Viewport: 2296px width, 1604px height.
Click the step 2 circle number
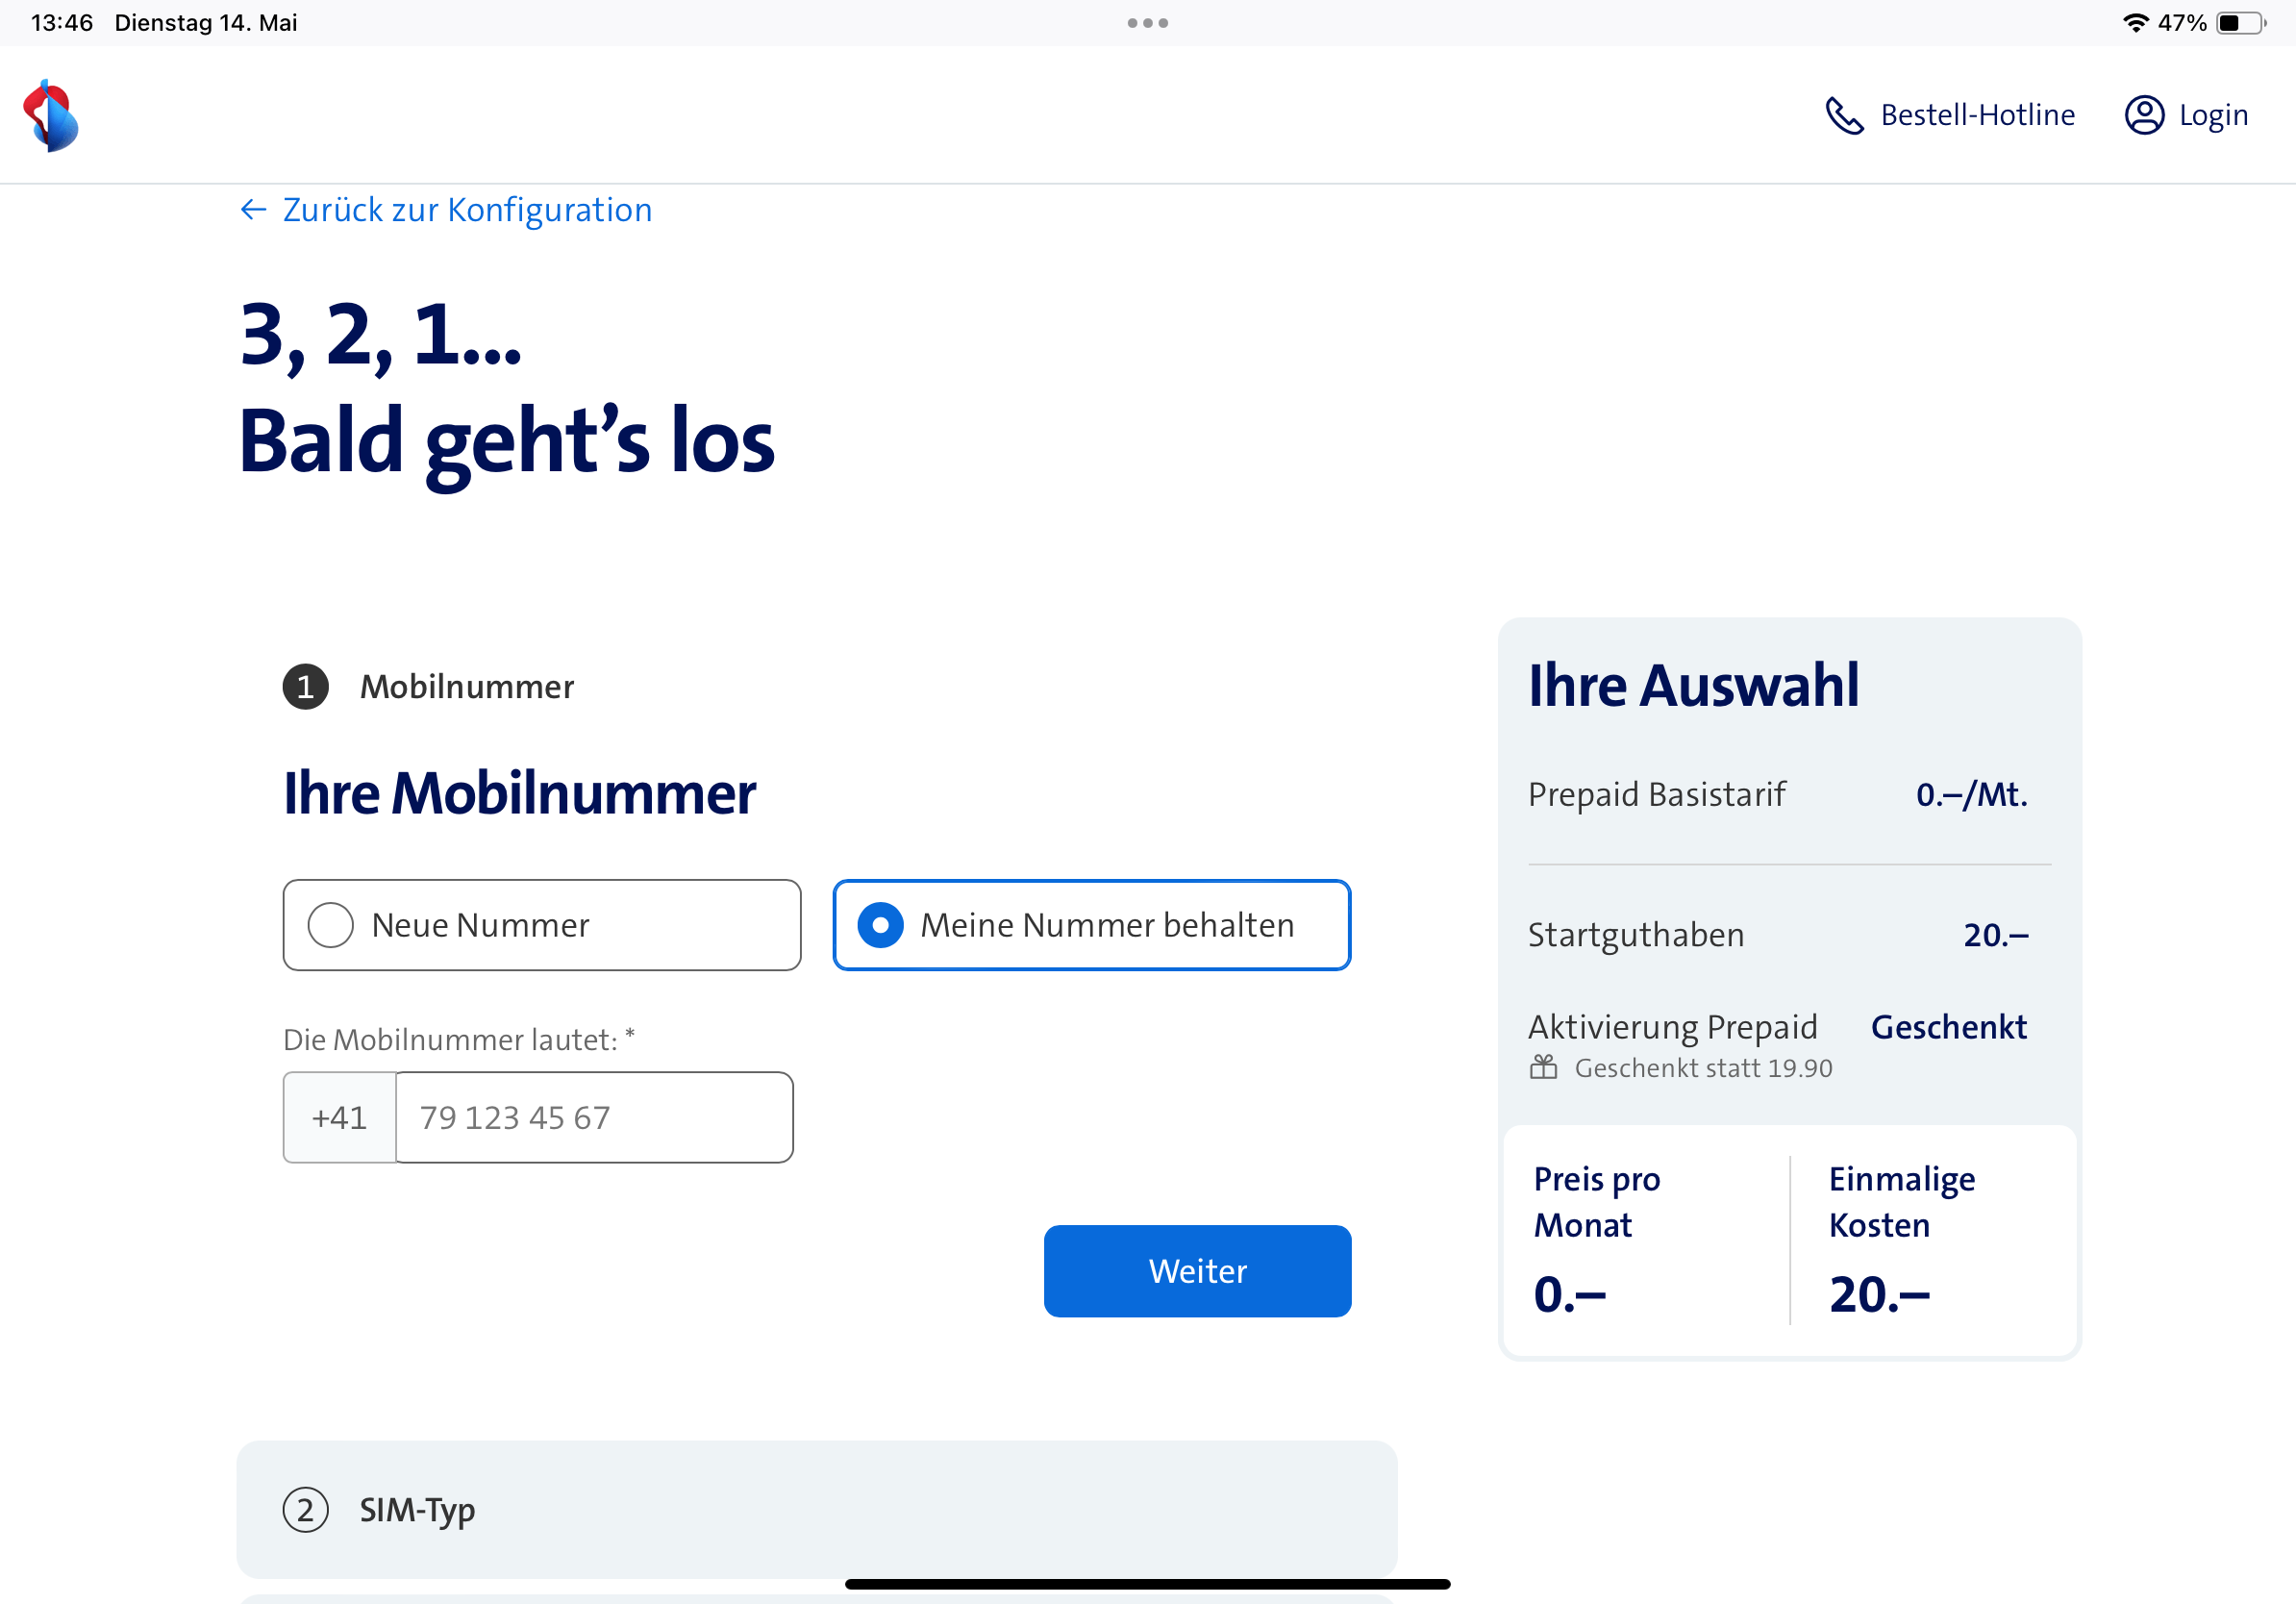pos(306,1509)
